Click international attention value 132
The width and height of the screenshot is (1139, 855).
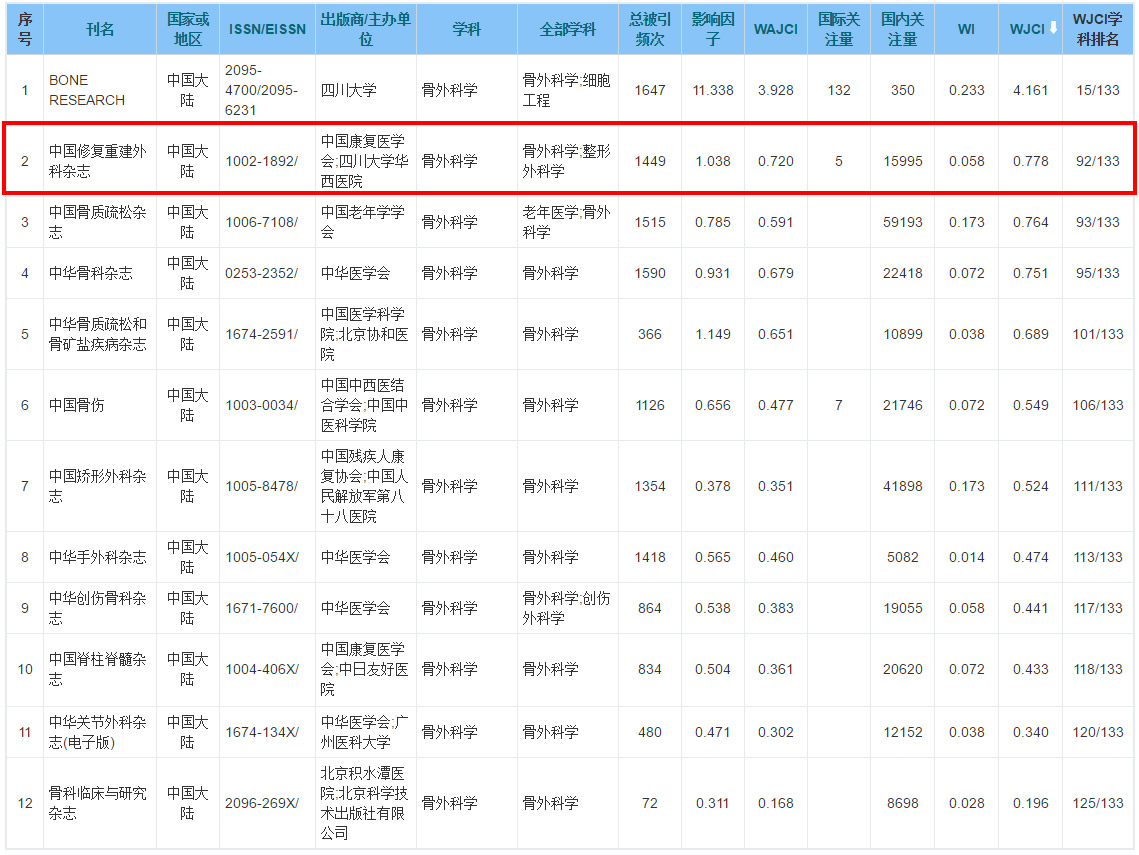[839, 90]
